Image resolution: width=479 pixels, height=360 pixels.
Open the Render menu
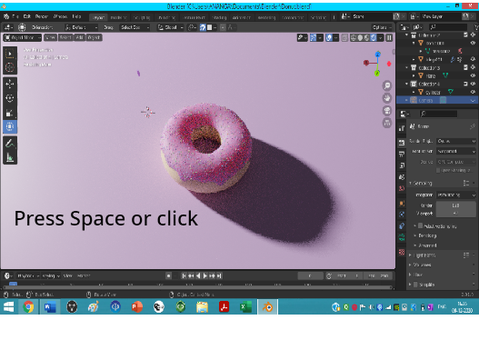(42, 16)
